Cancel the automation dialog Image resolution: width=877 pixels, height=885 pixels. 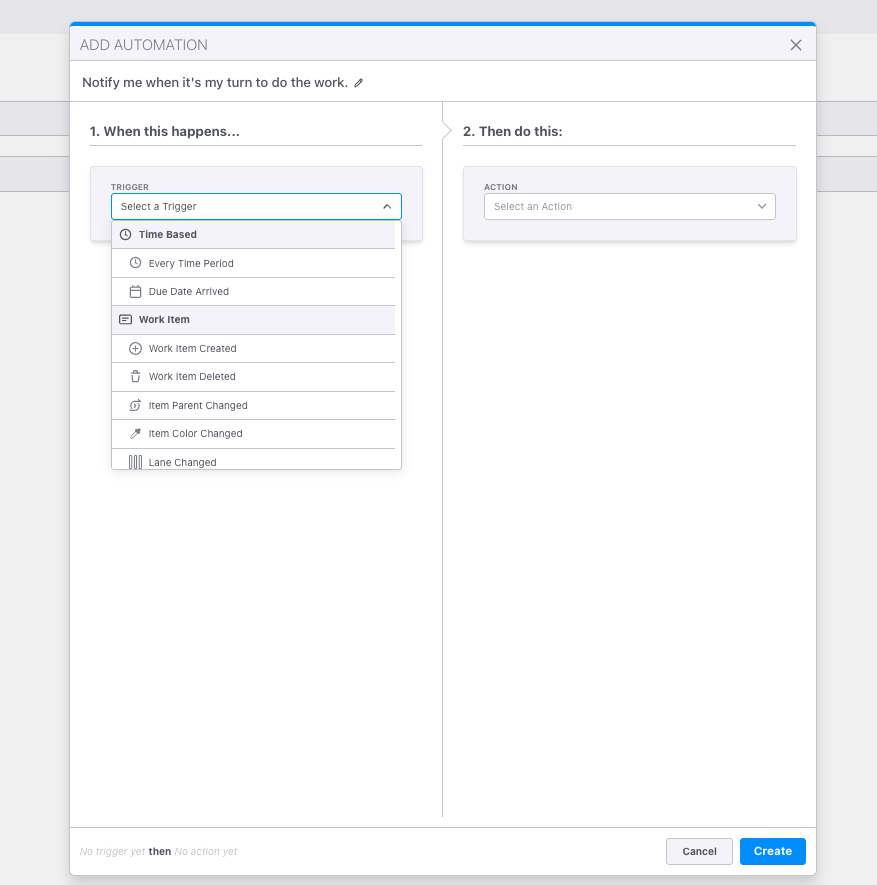click(699, 851)
